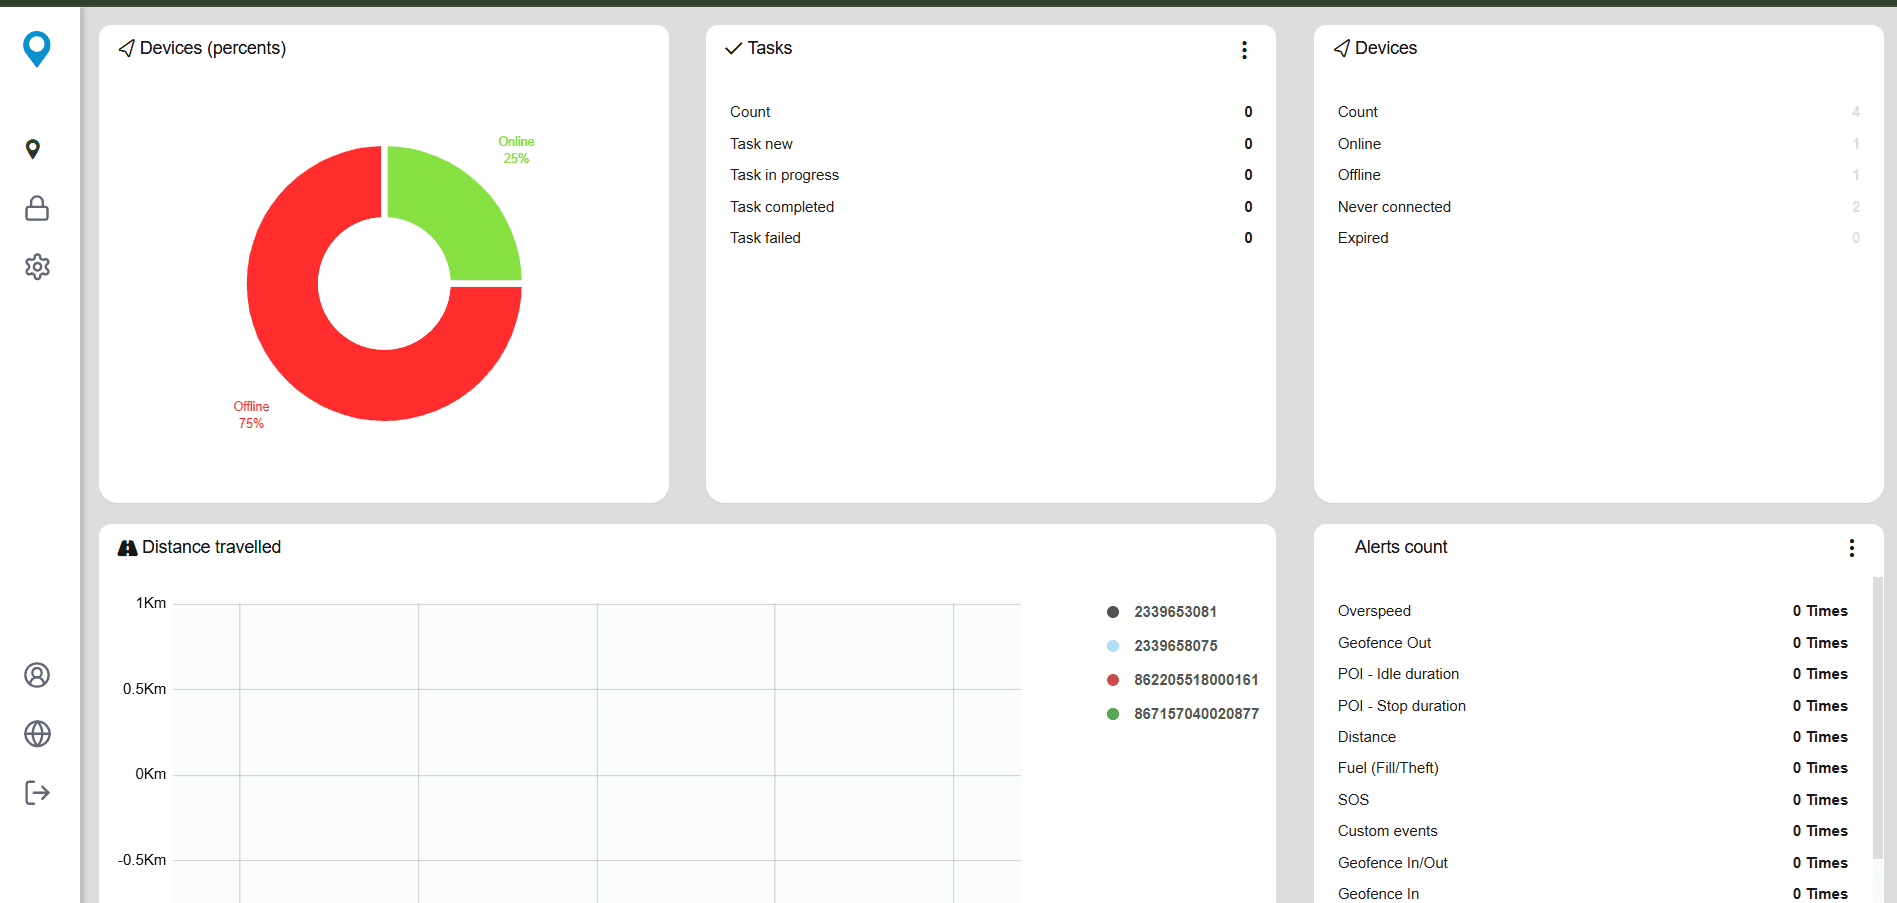Click the Alerts count panel scrollbar
1897x903 pixels.
pyautogui.click(x=1878, y=718)
